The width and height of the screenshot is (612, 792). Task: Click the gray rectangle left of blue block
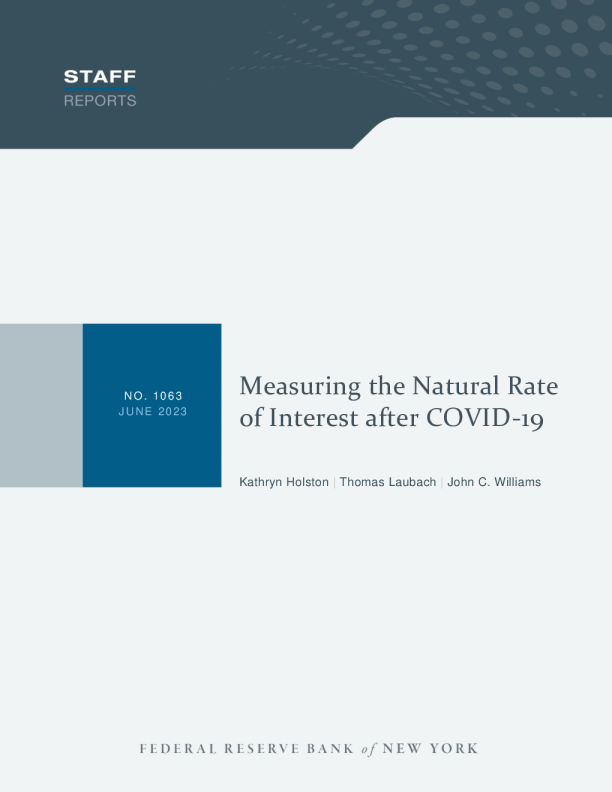(x=41, y=405)
